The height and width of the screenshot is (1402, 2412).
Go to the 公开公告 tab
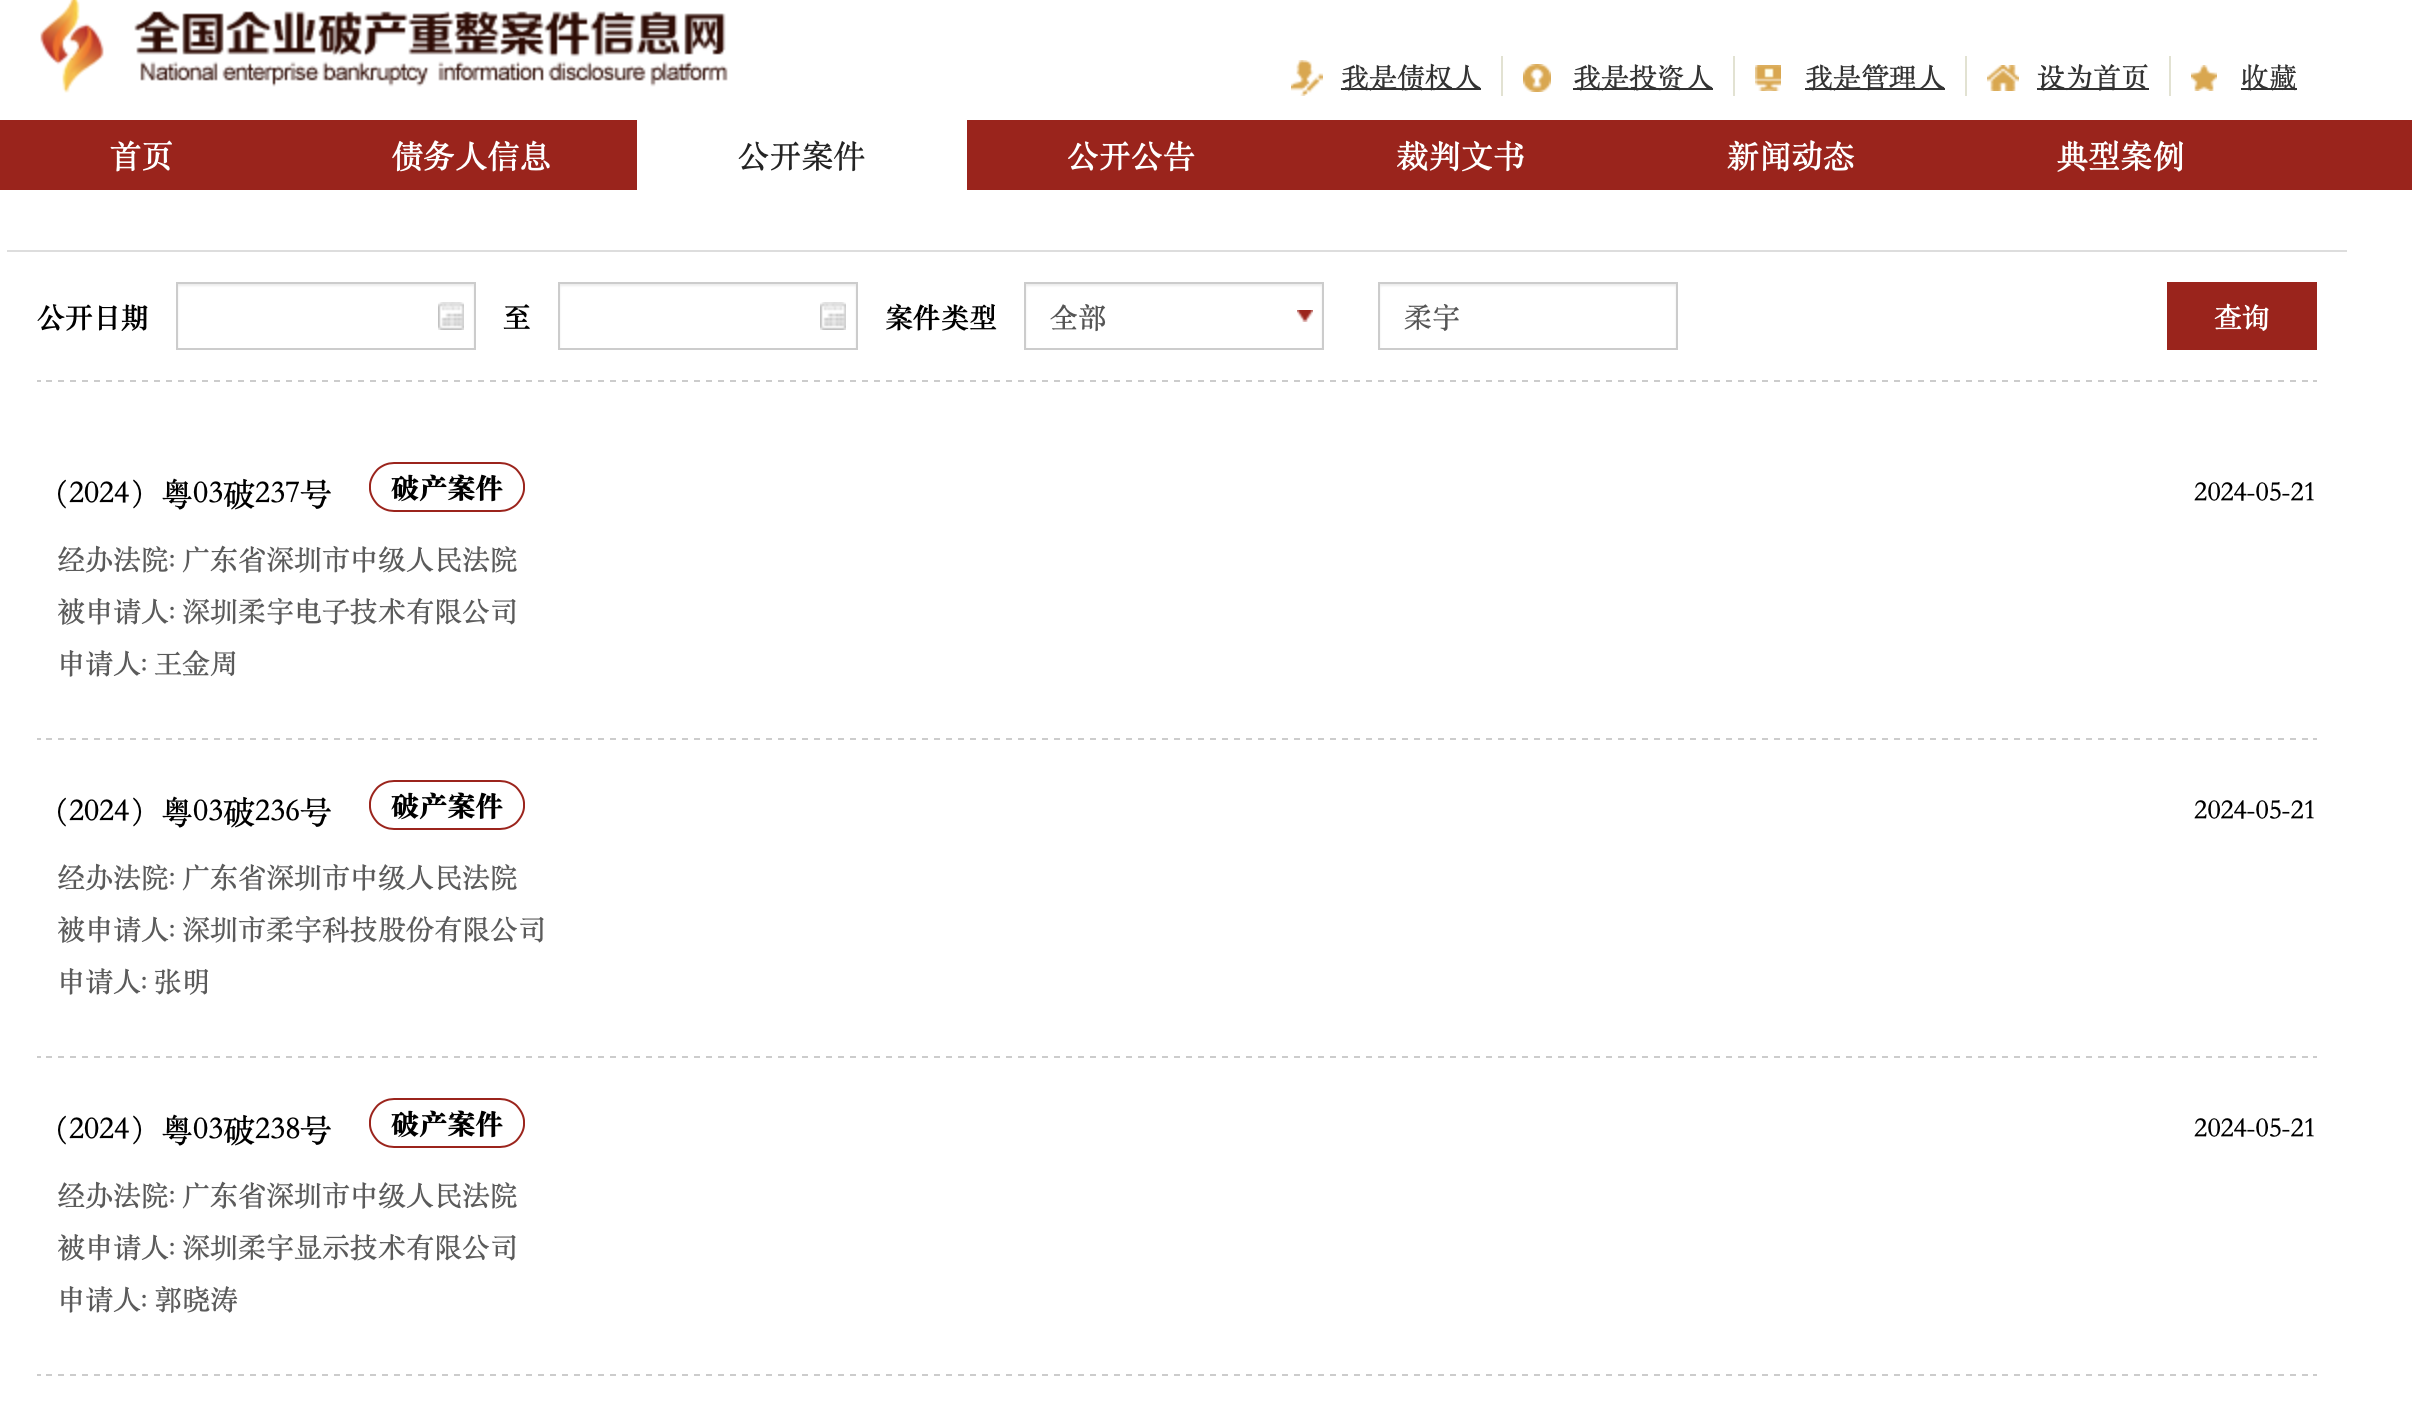pos(1131,156)
